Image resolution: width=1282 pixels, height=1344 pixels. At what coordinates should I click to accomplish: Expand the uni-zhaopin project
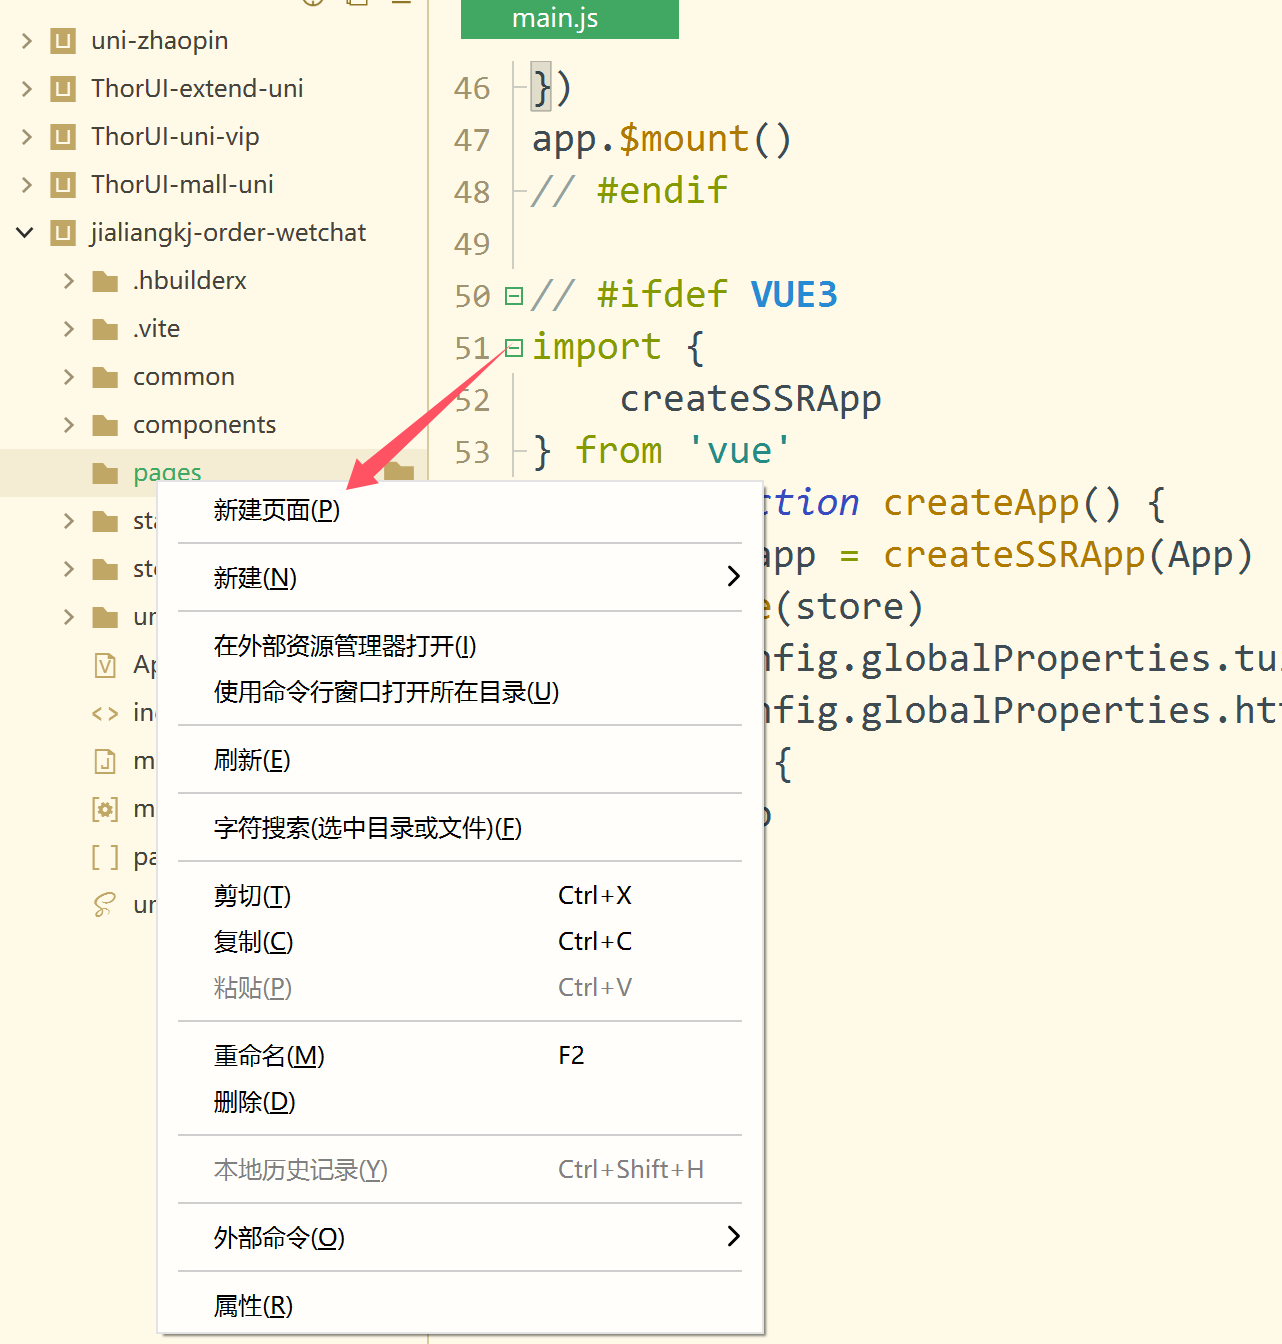(x=27, y=41)
